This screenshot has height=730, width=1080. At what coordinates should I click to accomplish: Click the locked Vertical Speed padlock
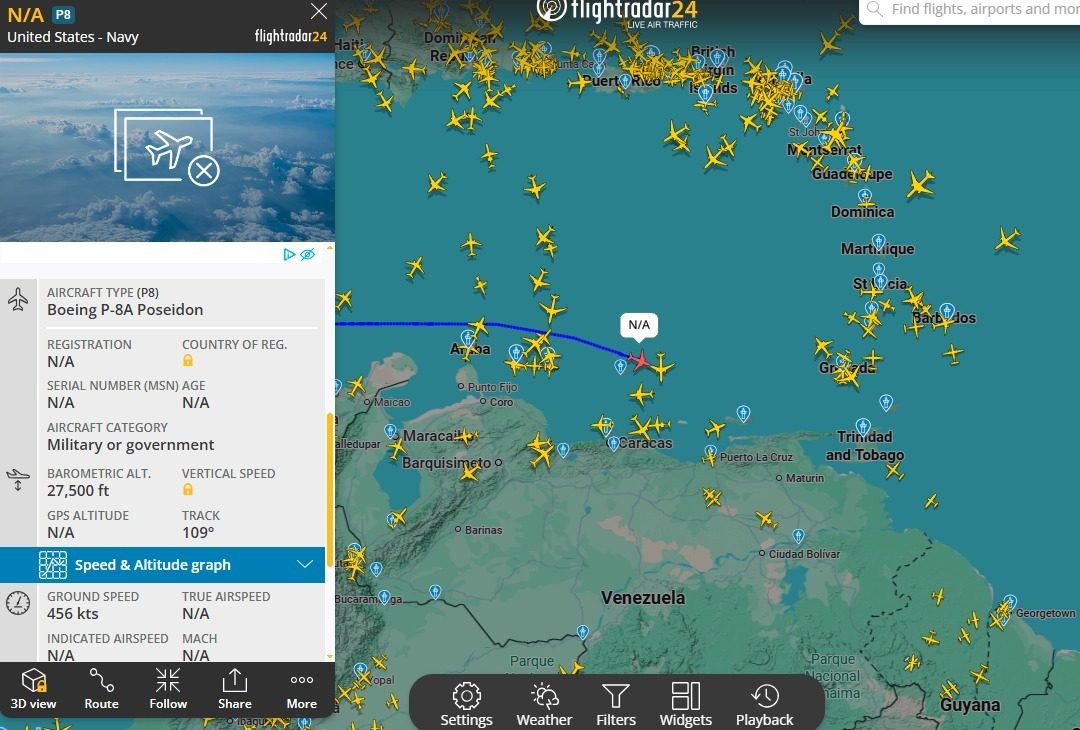187,490
